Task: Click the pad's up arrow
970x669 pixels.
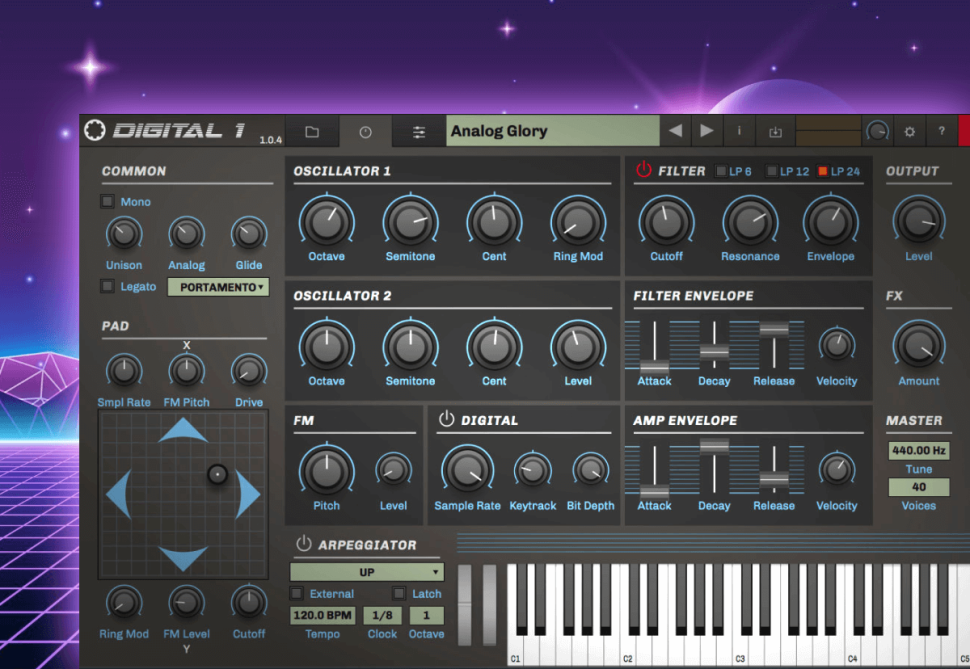Action: pyautogui.click(x=183, y=431)
